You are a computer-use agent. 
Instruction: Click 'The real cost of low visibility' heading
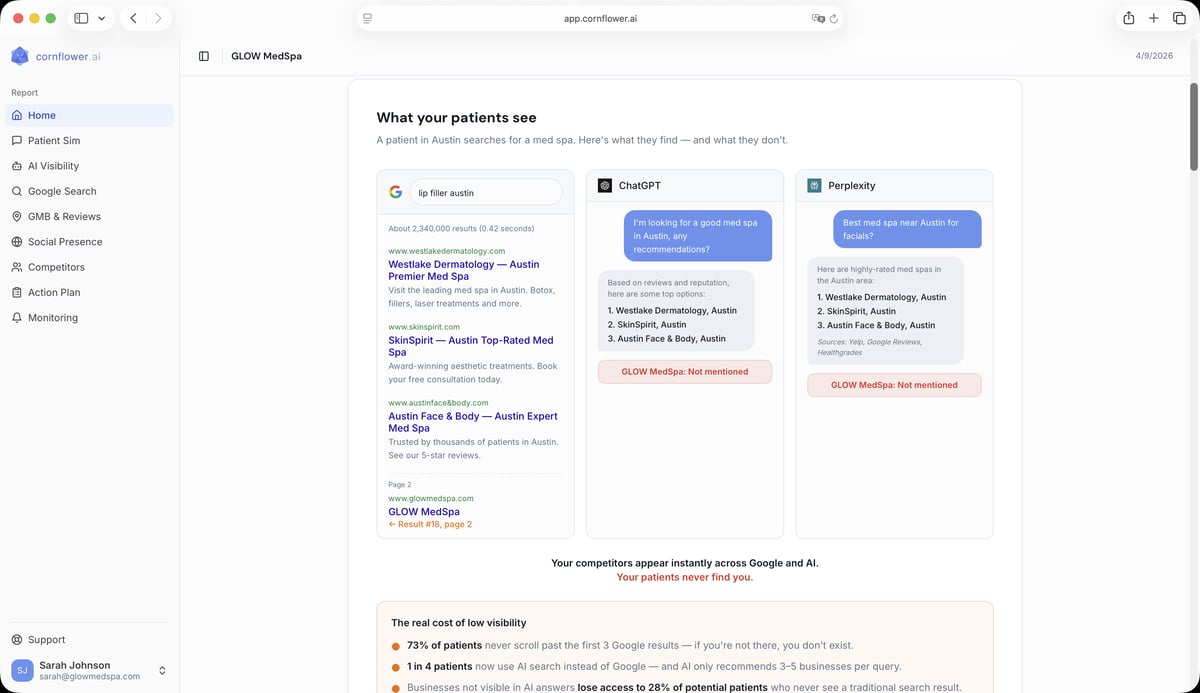coord(459,623)
